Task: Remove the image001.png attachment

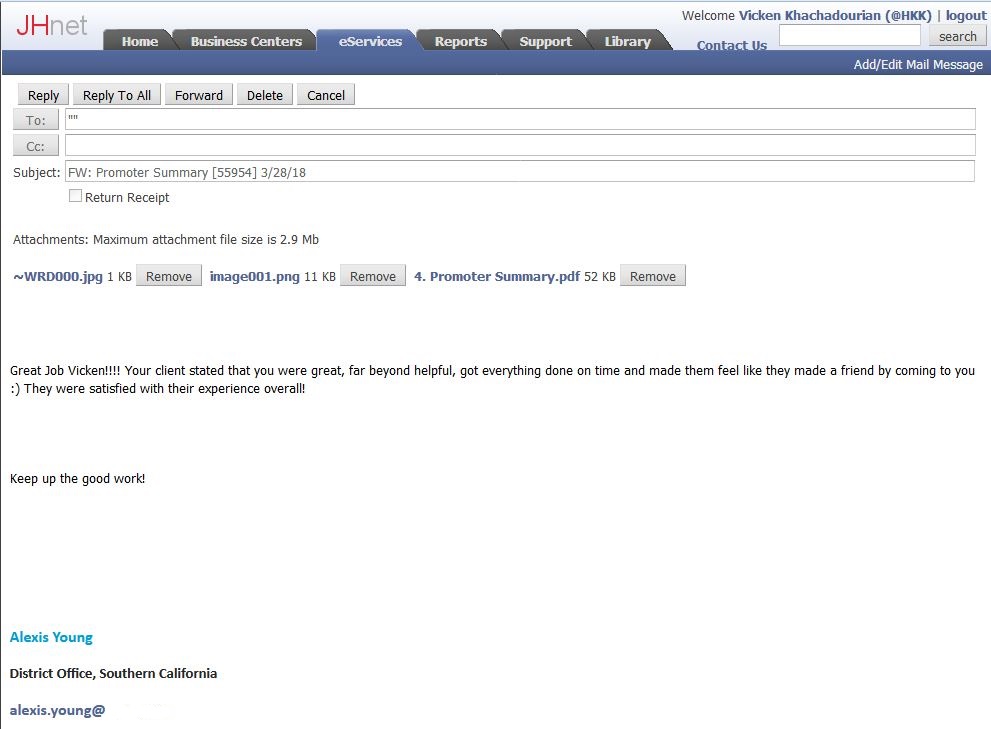Action: [x=373, y=276]
